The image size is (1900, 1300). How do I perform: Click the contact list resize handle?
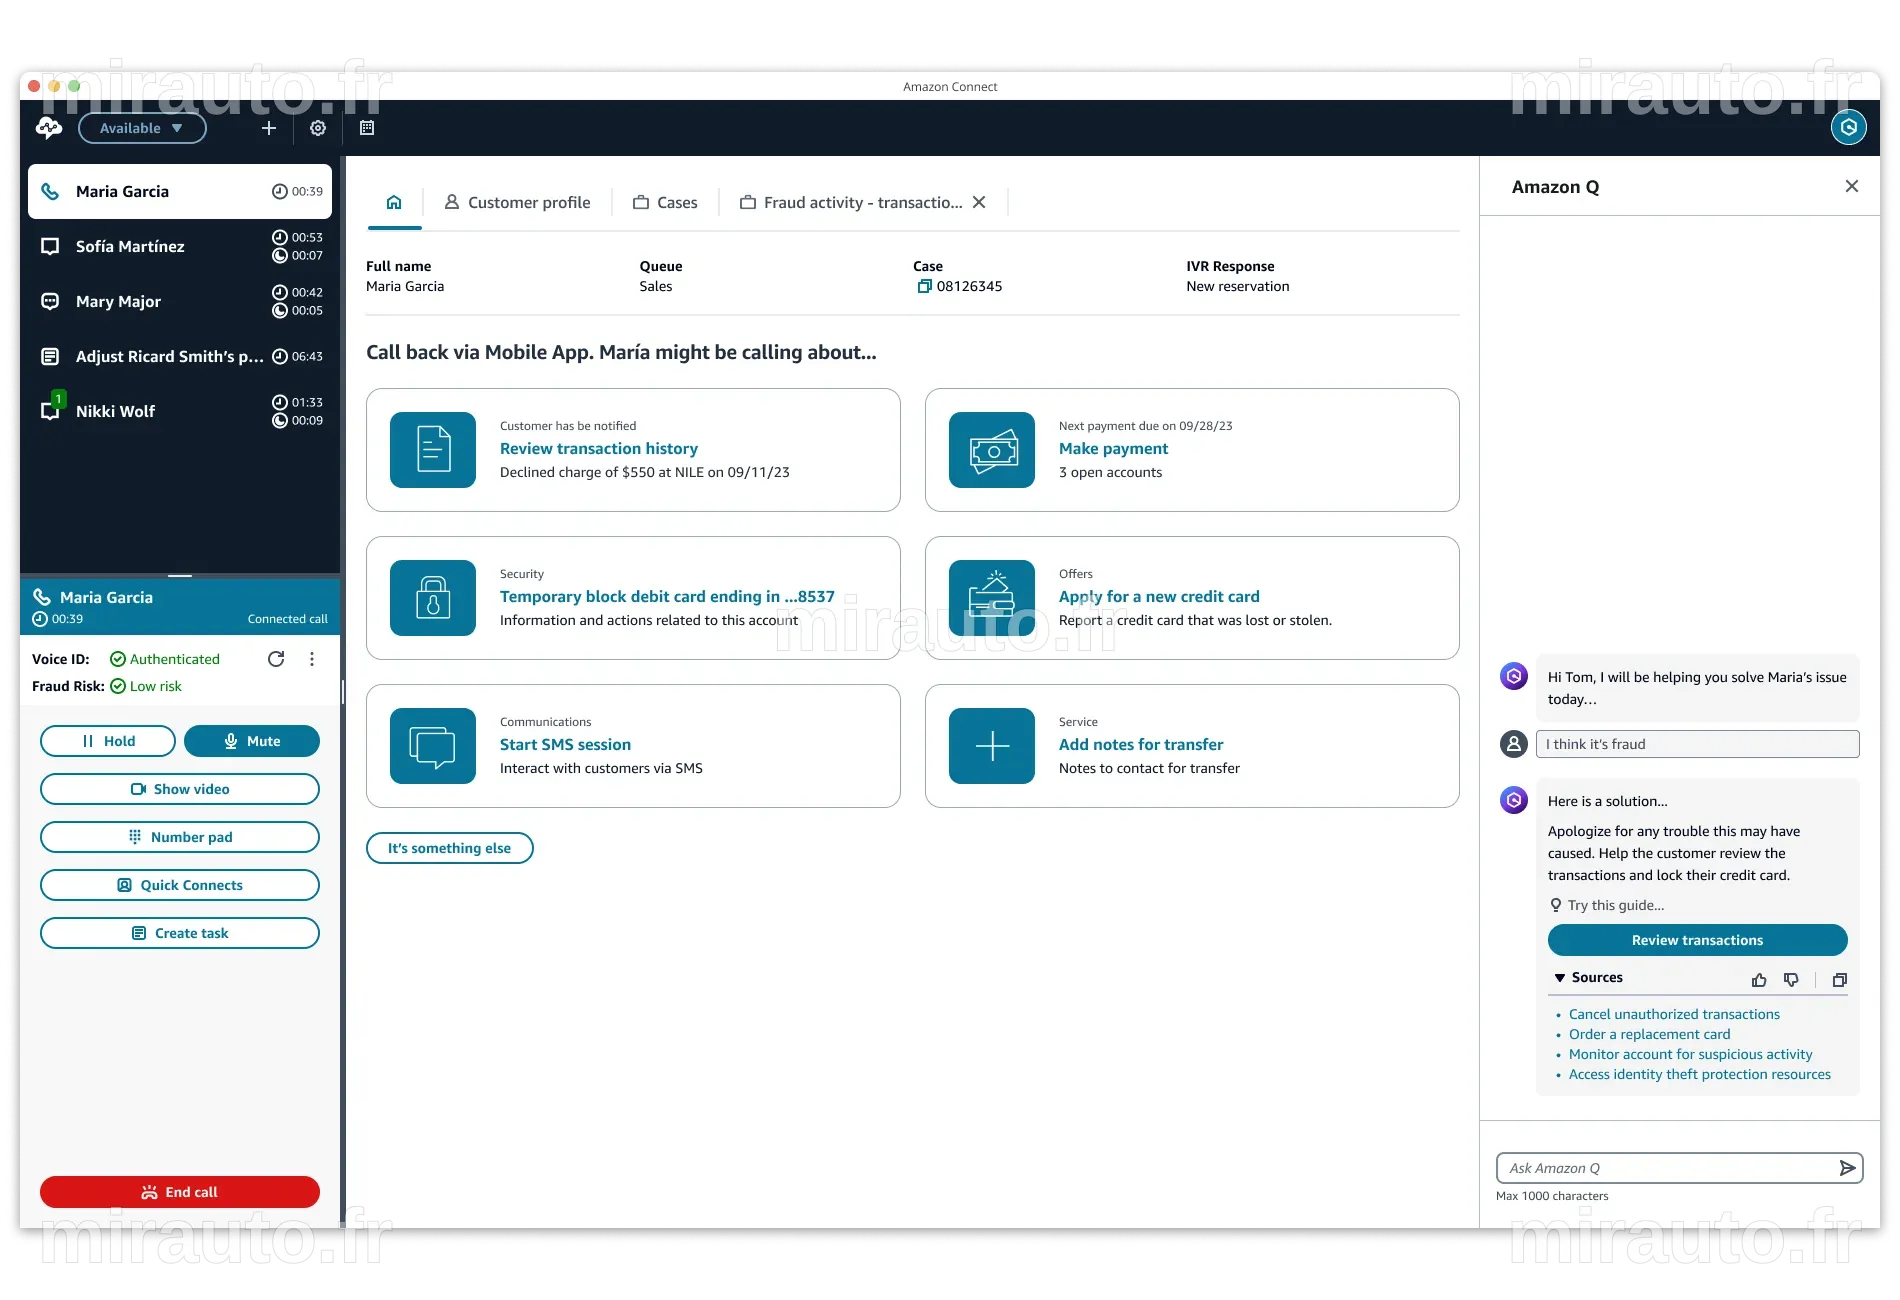[180, 576]
